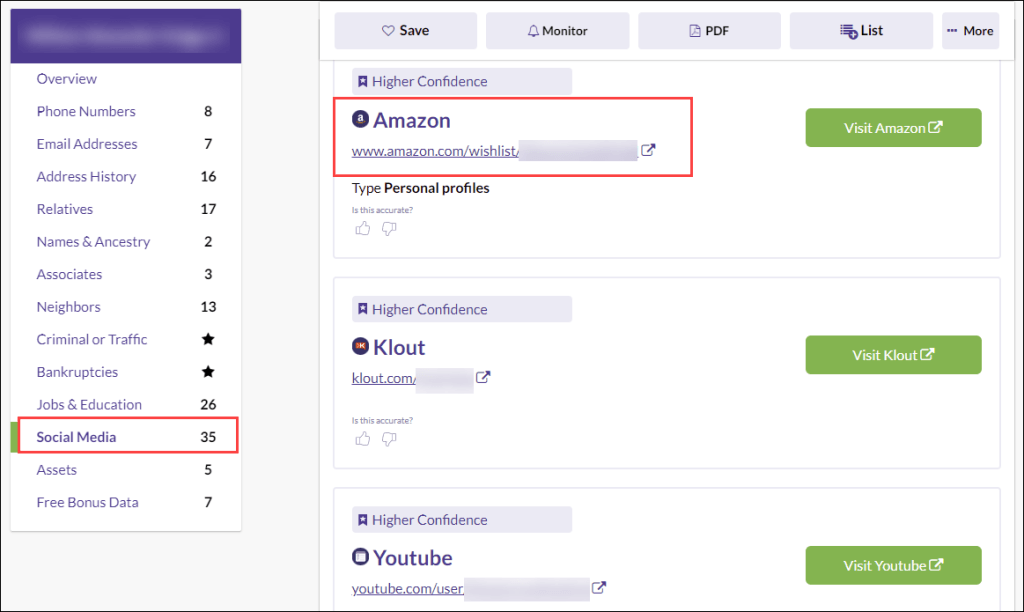Click the star icon beside Bankruptcies

click(208, 372)
